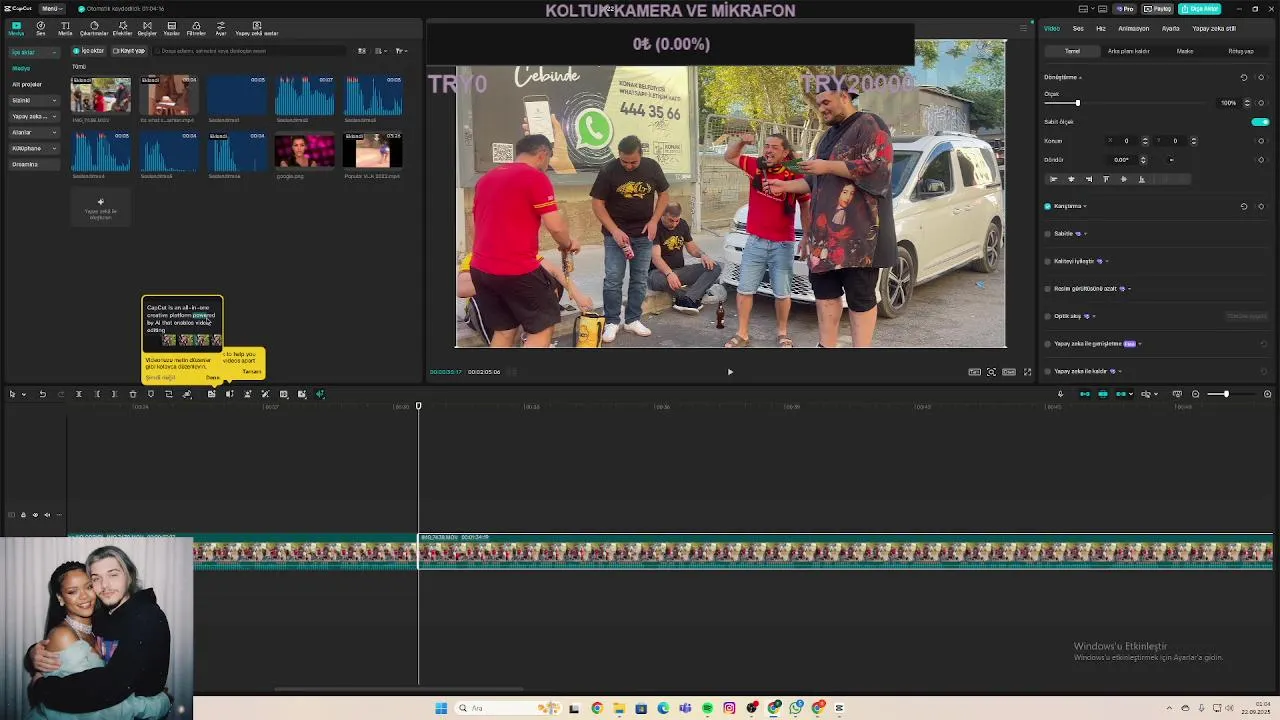
Task: Expand the Yapay zeka sidebar section
Action: pyautogui.click(x=54, y=116)
